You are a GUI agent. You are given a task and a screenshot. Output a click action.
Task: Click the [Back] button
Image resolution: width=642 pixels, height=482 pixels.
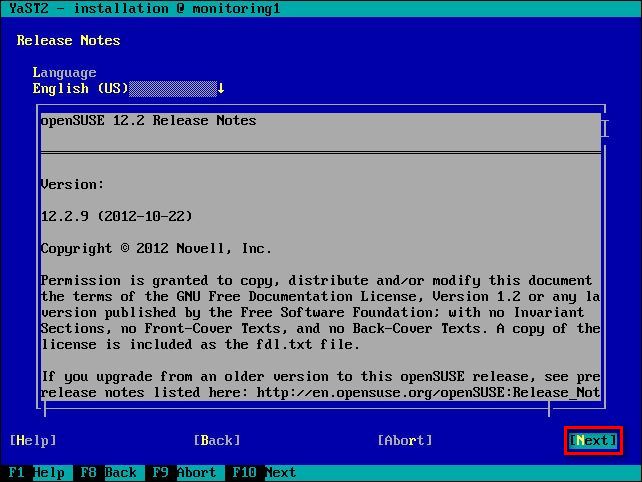(x=217, y=440)
